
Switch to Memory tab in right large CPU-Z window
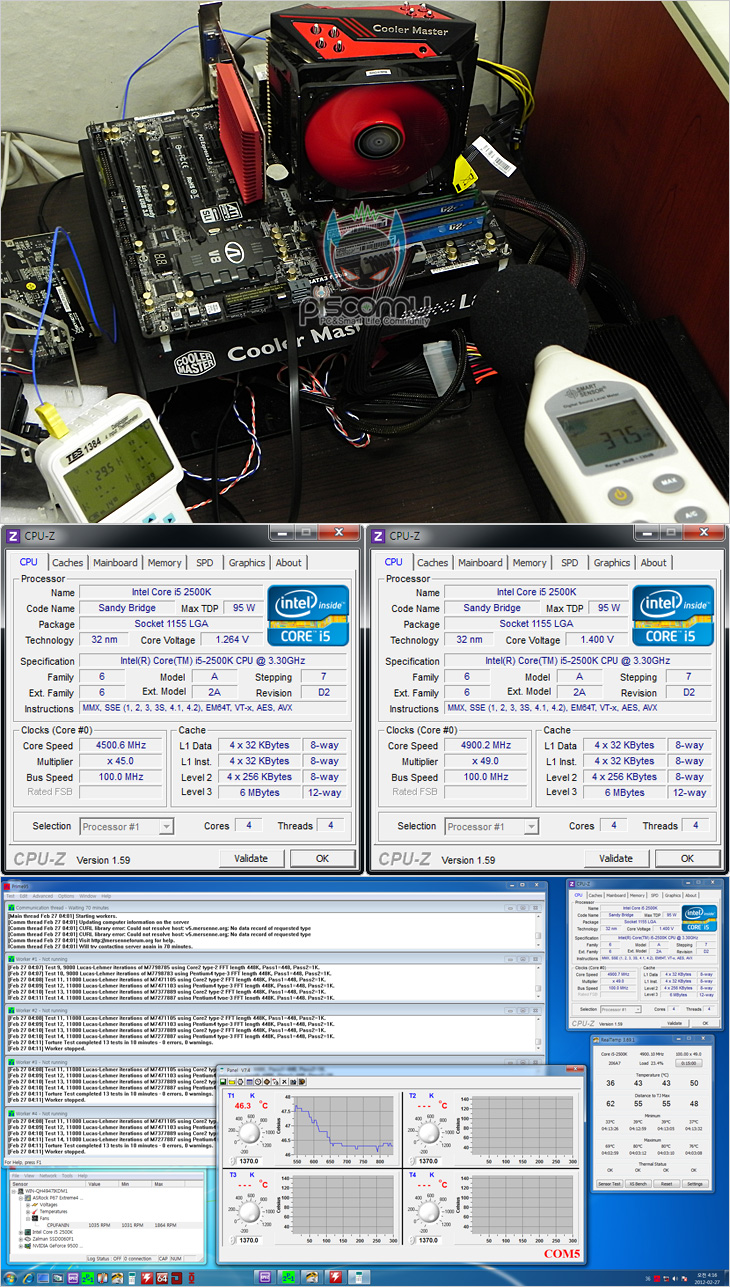coord(530,563)
